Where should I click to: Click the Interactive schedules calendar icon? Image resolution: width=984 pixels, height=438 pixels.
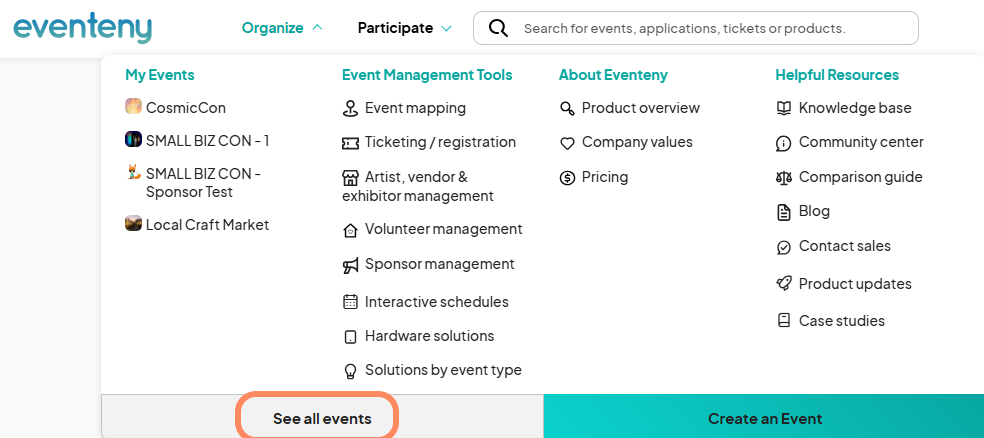coord(350,302)
